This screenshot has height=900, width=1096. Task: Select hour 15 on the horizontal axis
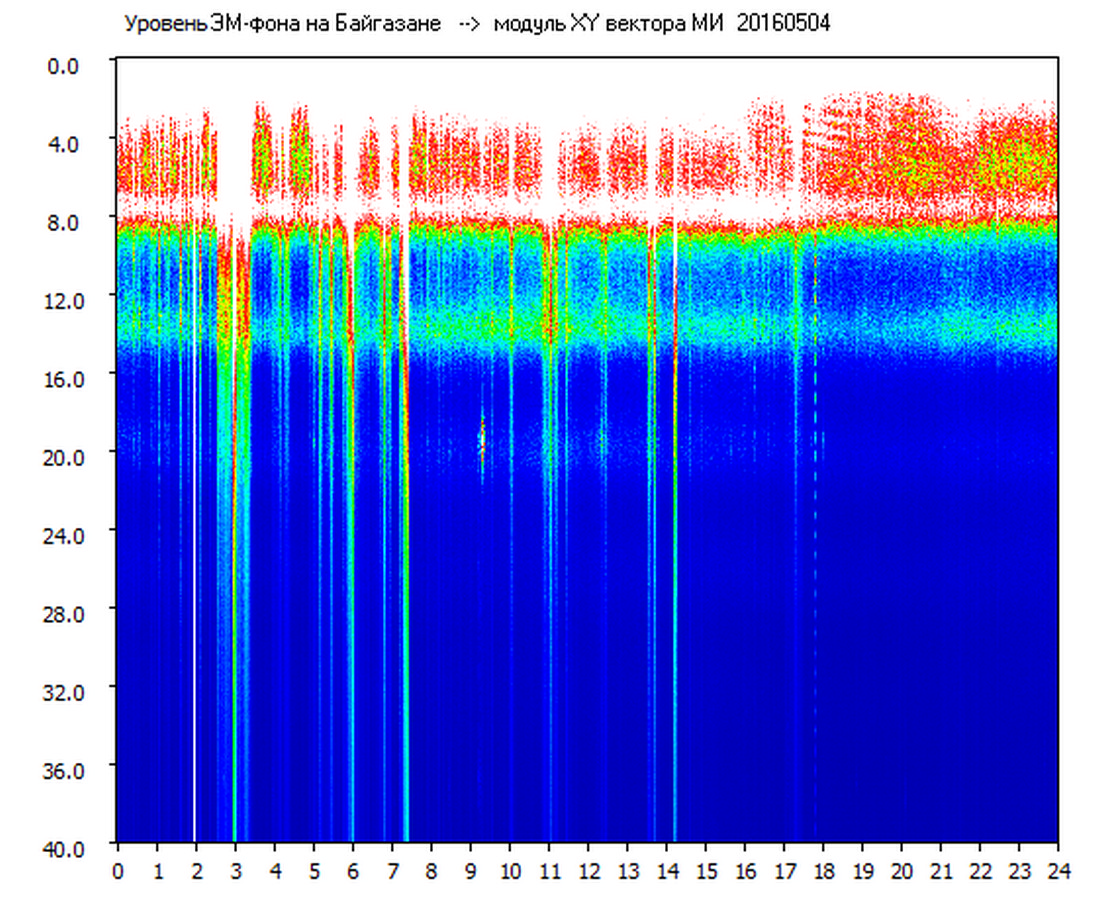706,870
